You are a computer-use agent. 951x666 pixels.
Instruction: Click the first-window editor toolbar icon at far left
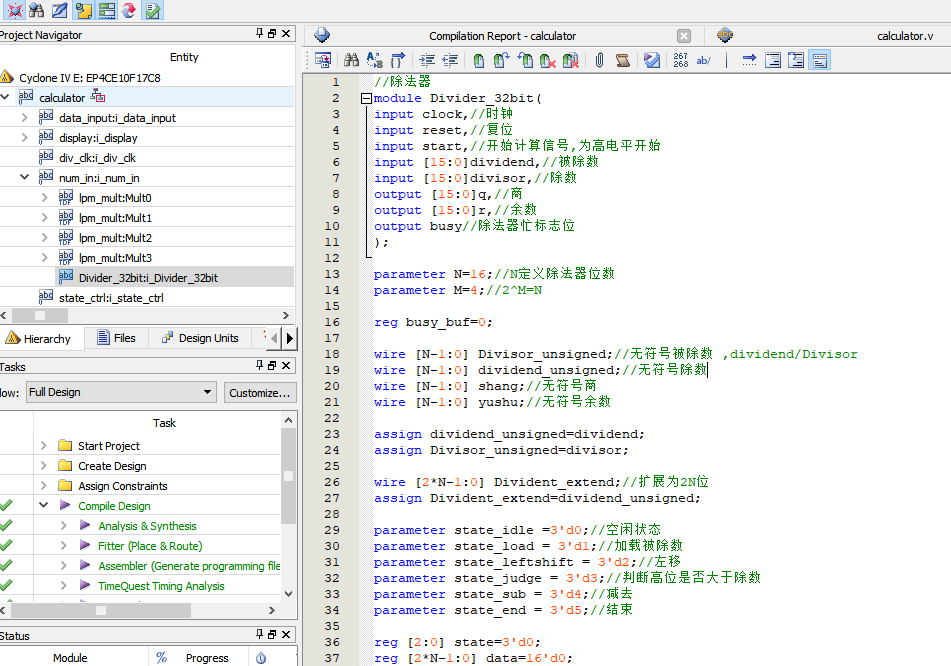pyautogui.click(x=323, y=60)
